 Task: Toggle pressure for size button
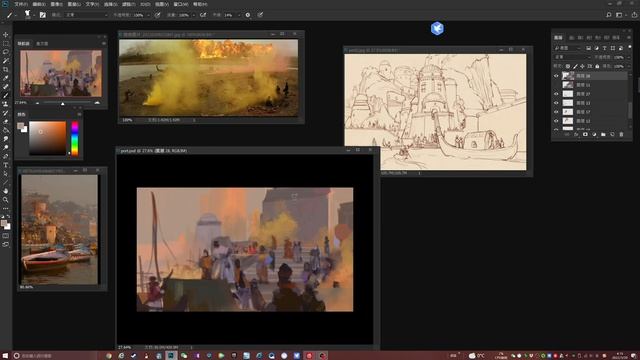click(260, 15)
